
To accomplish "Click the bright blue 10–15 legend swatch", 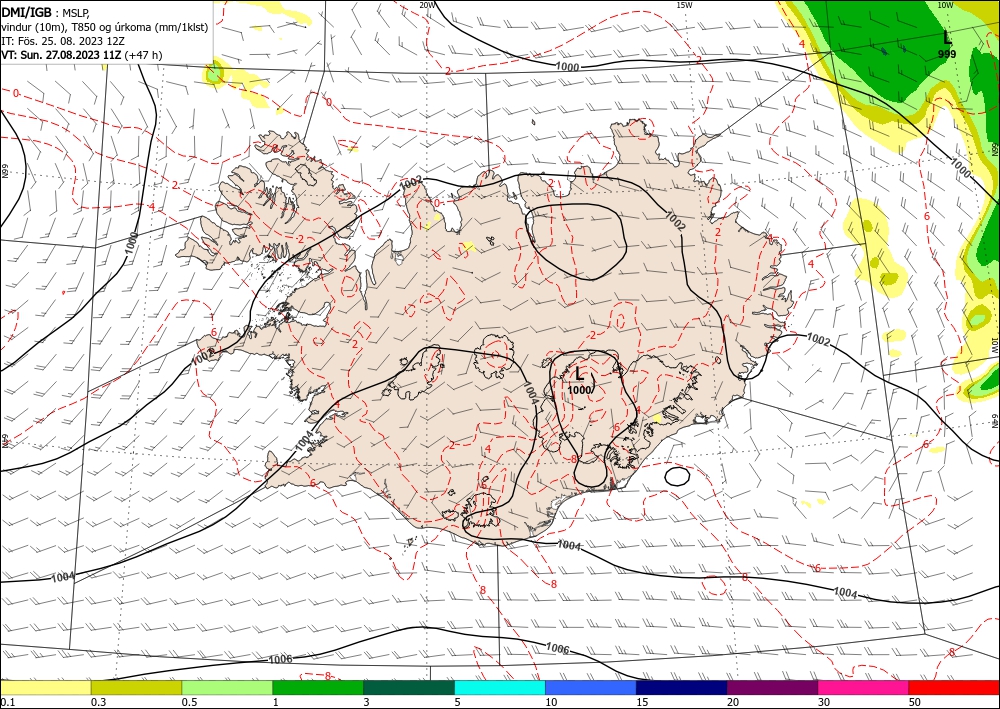I will click(591, 687).
